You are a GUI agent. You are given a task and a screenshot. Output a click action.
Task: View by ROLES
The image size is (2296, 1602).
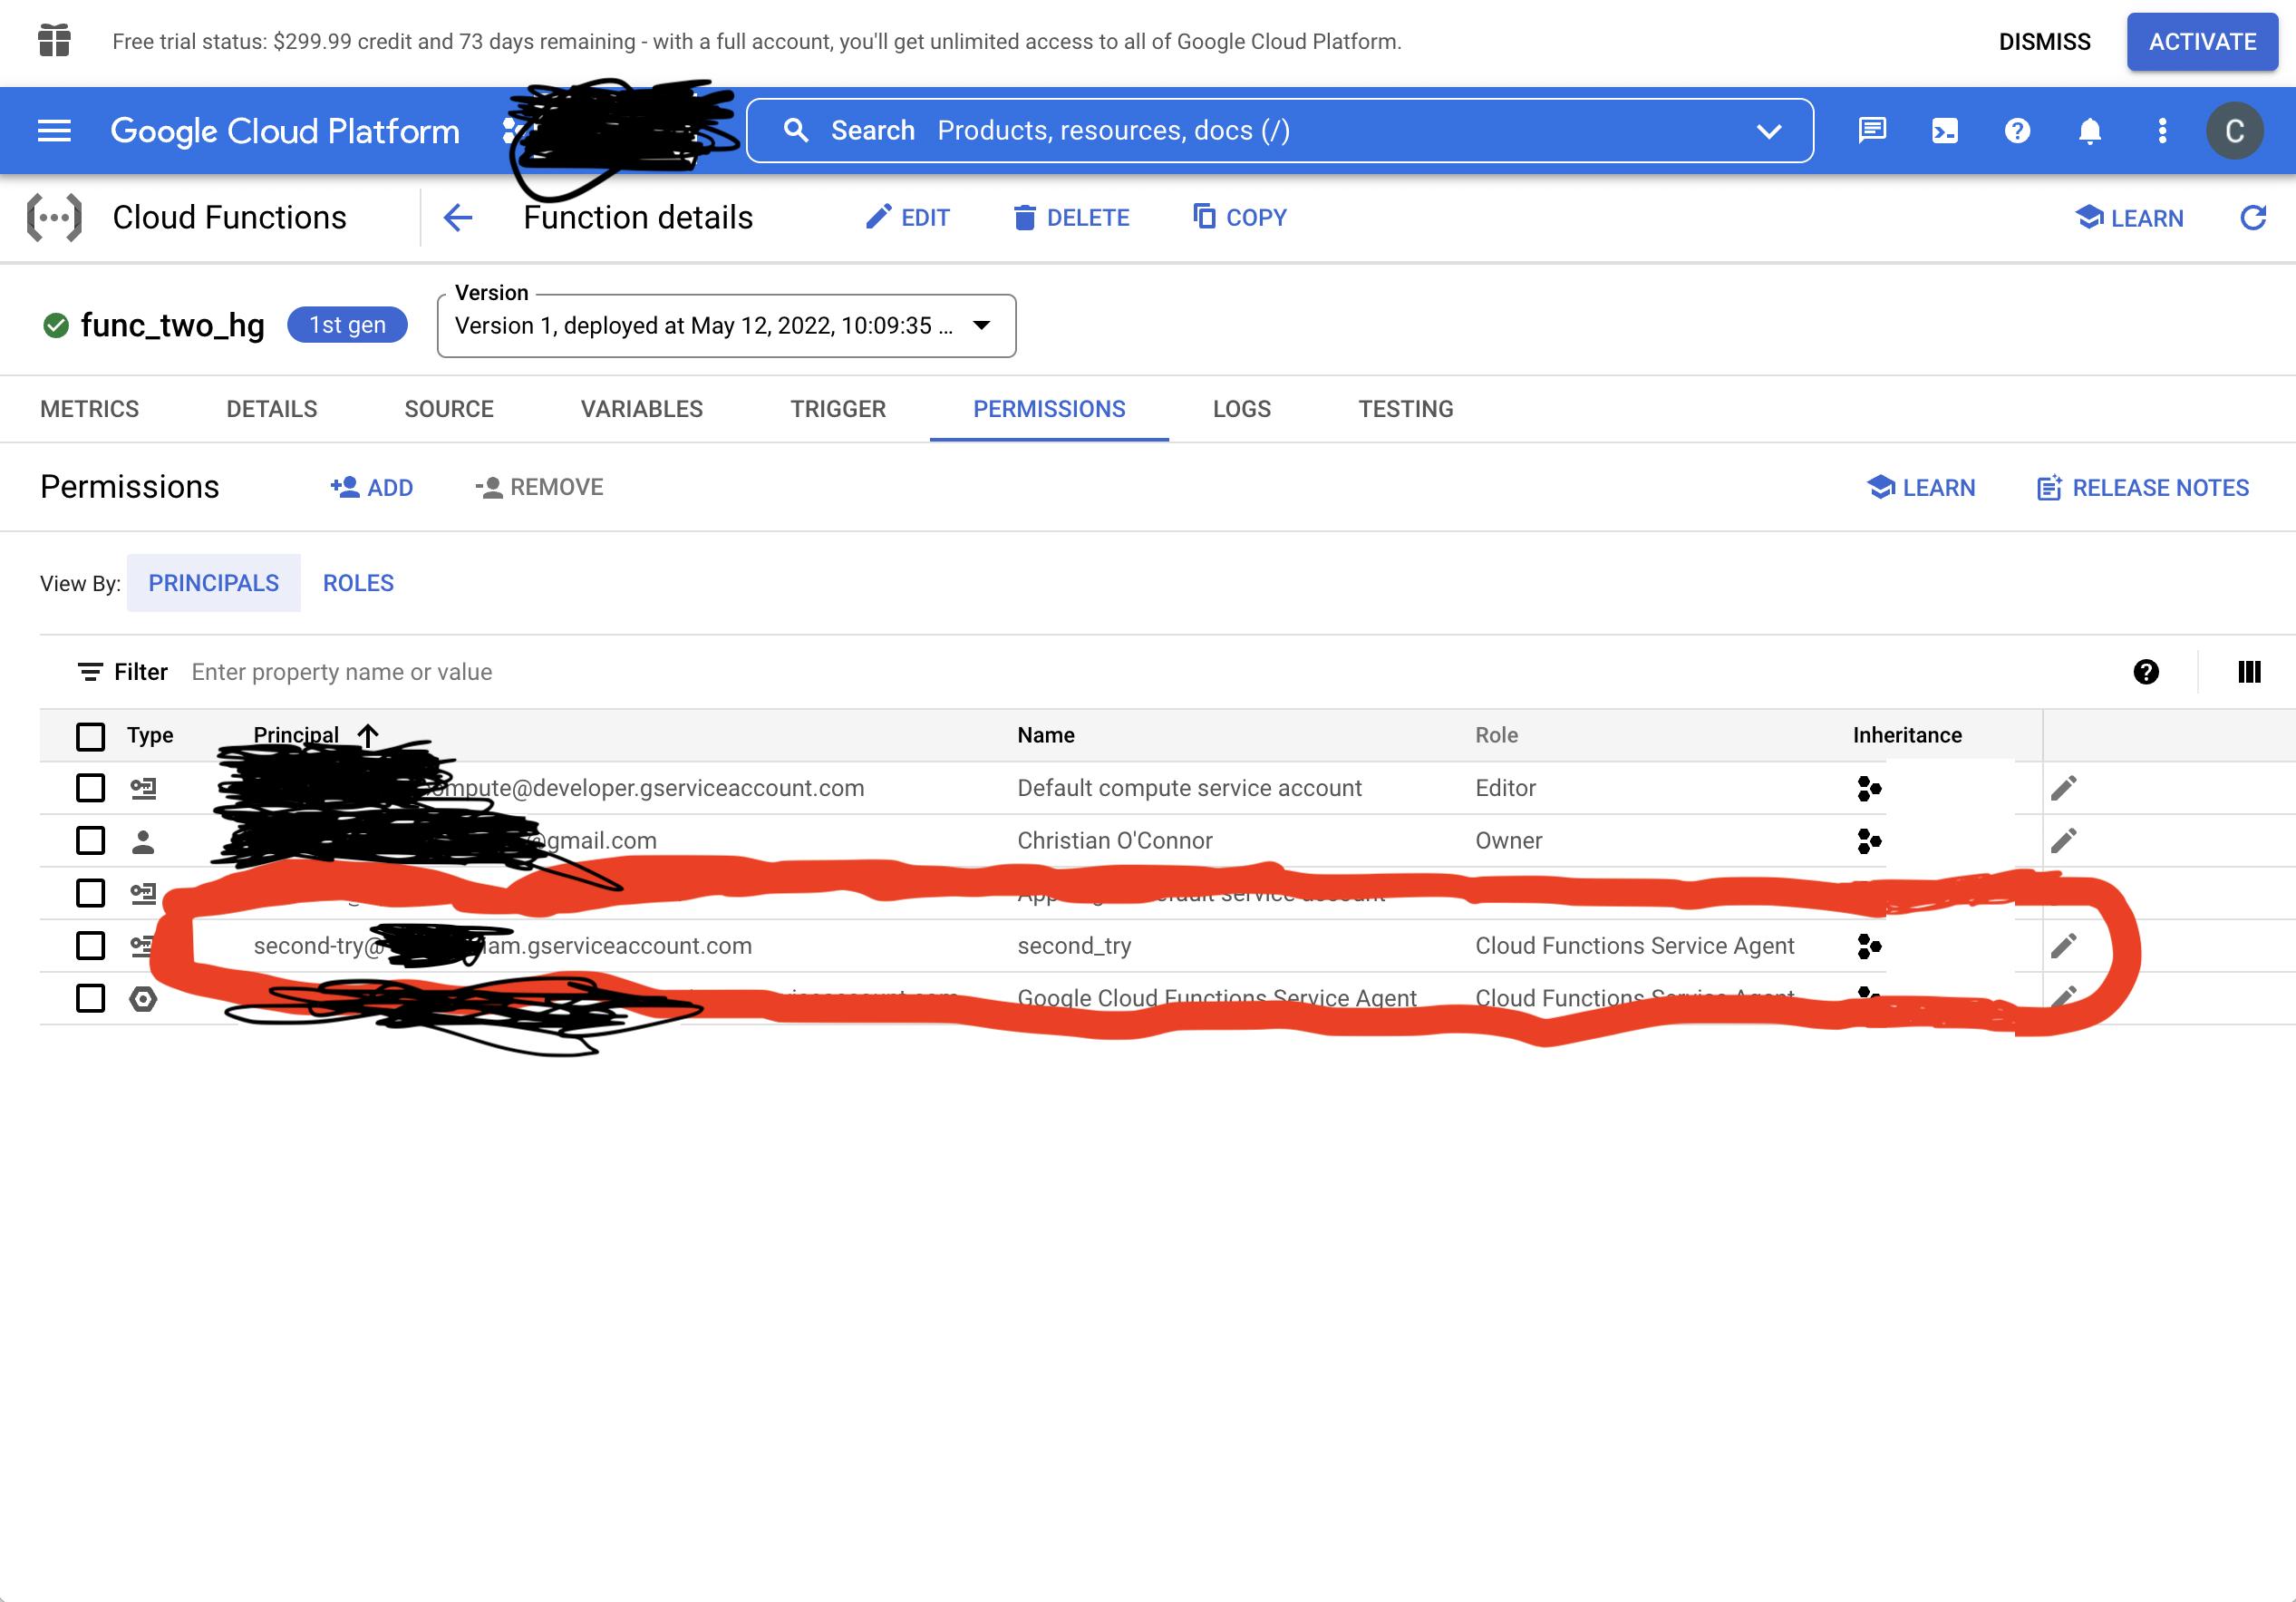tap(358, 583)
